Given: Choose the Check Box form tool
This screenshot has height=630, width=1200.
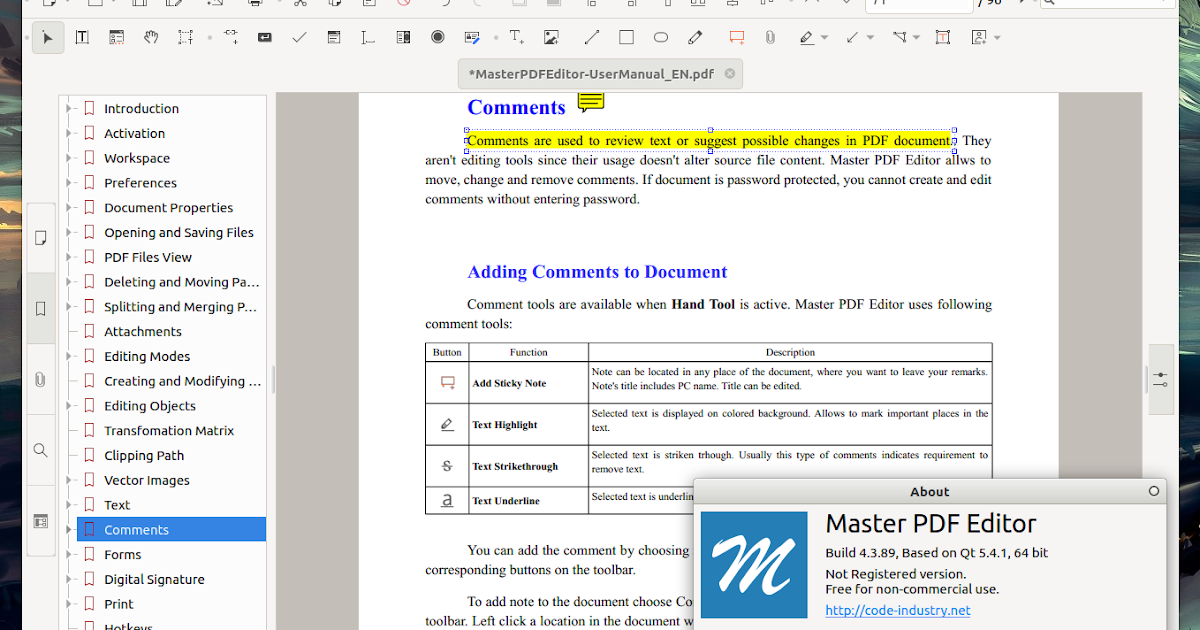Looking at the screenshot, I should tap(299, 38).
